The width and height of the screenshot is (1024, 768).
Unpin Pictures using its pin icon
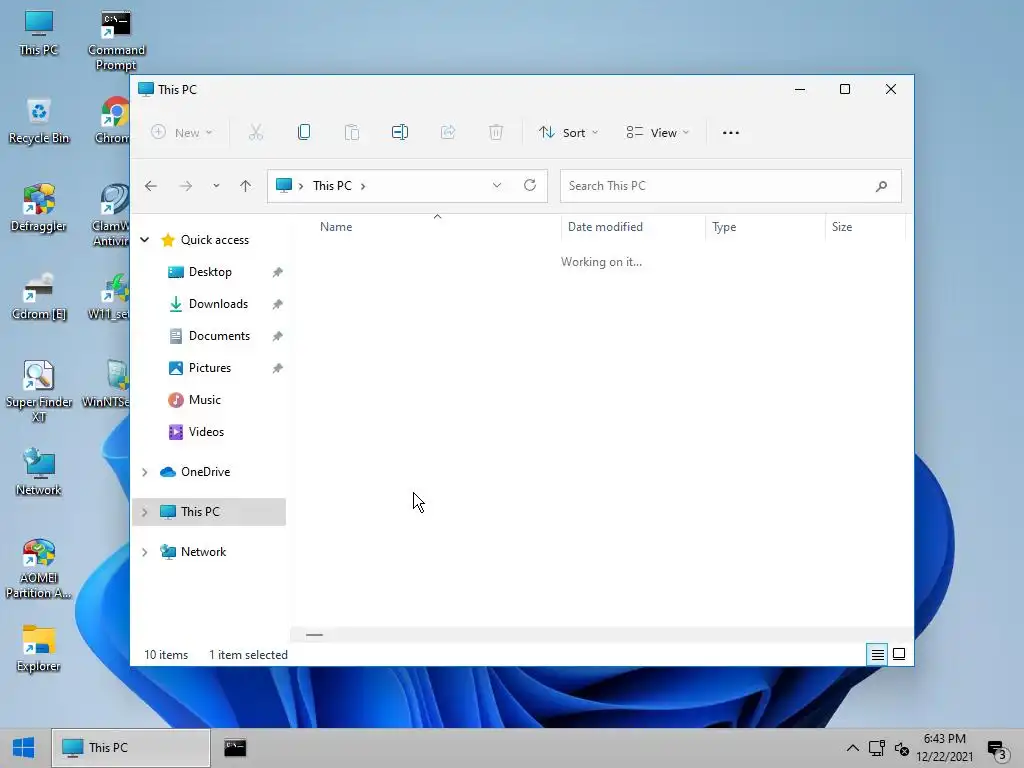pos(278,368)
